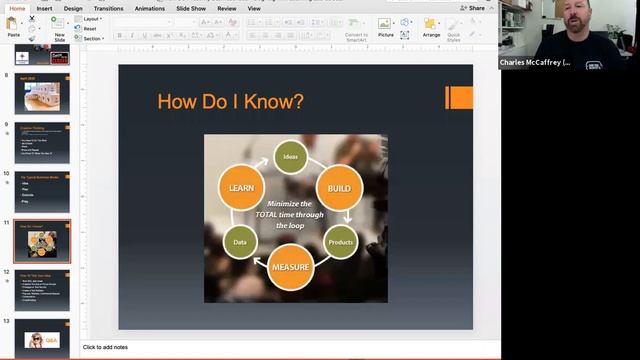Open the Slide Show tab

(191, 8)
